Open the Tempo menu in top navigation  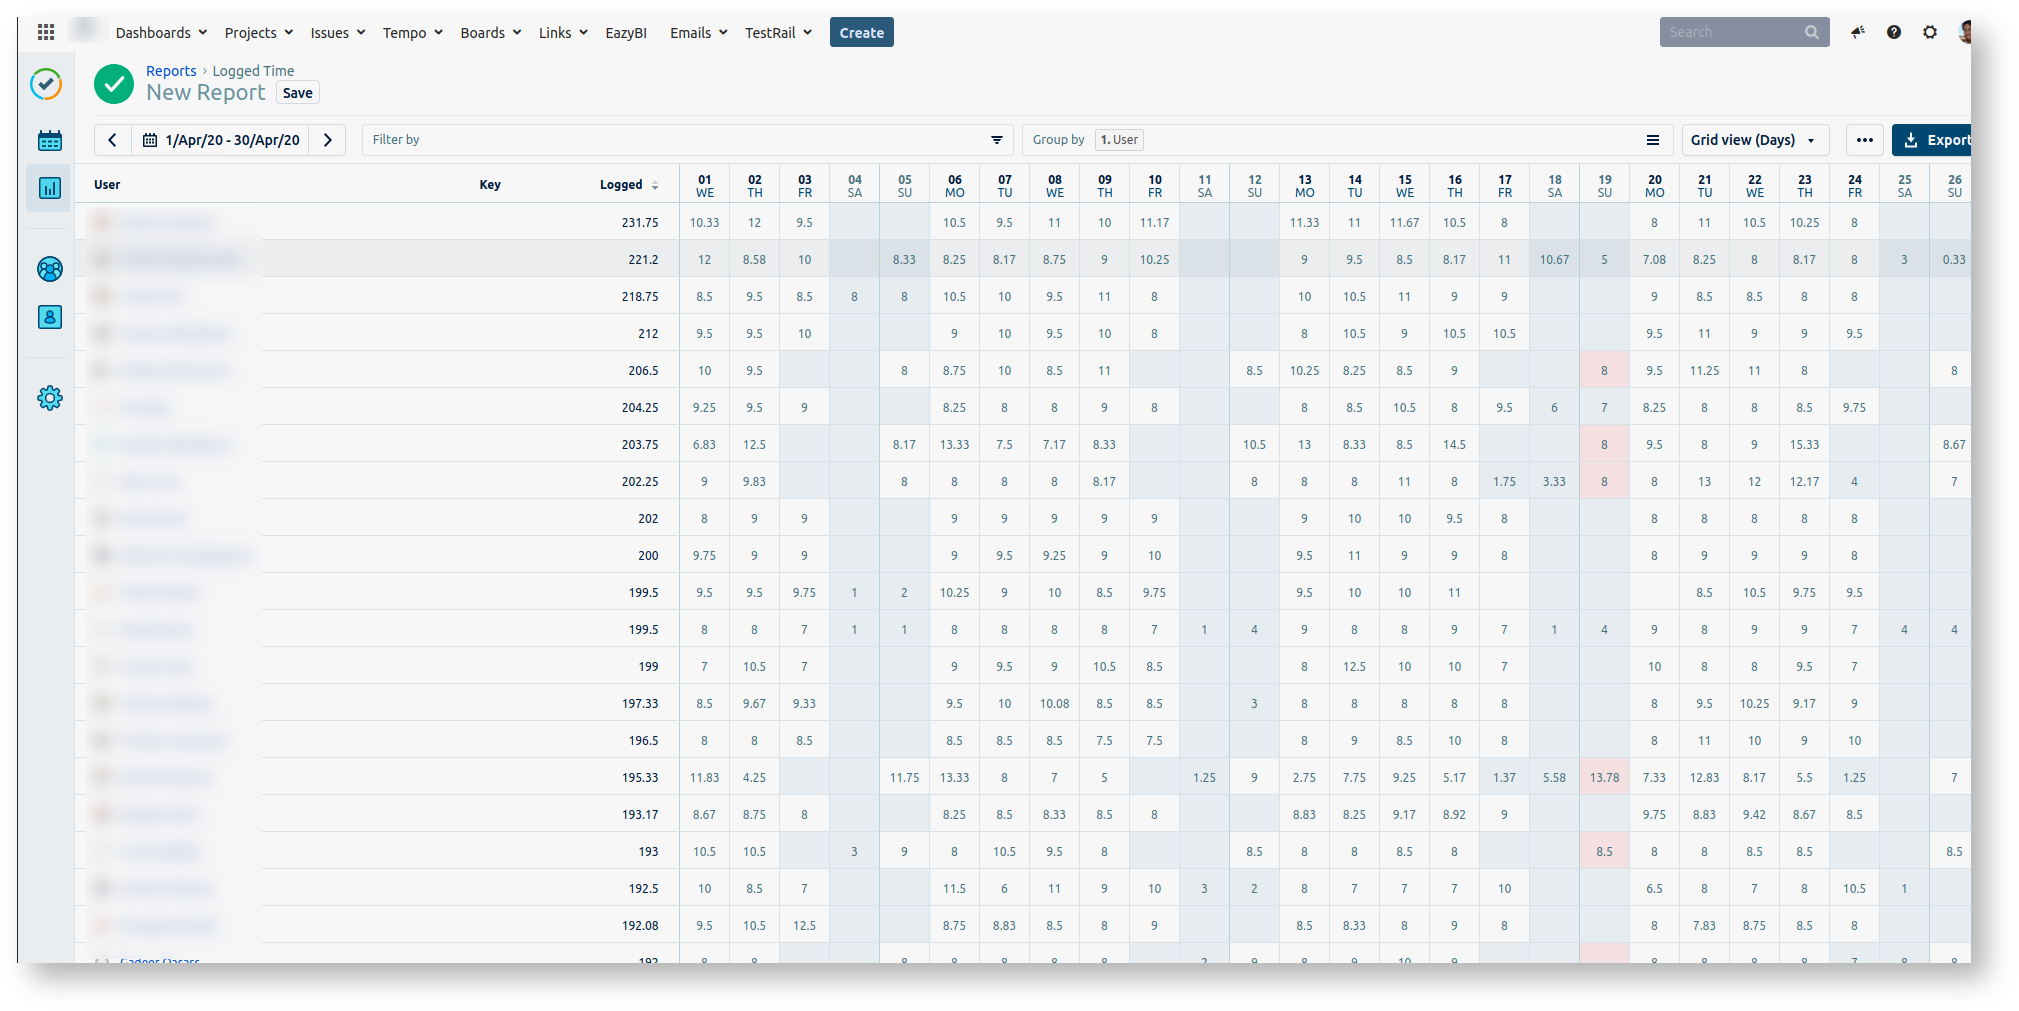point(412,33)
